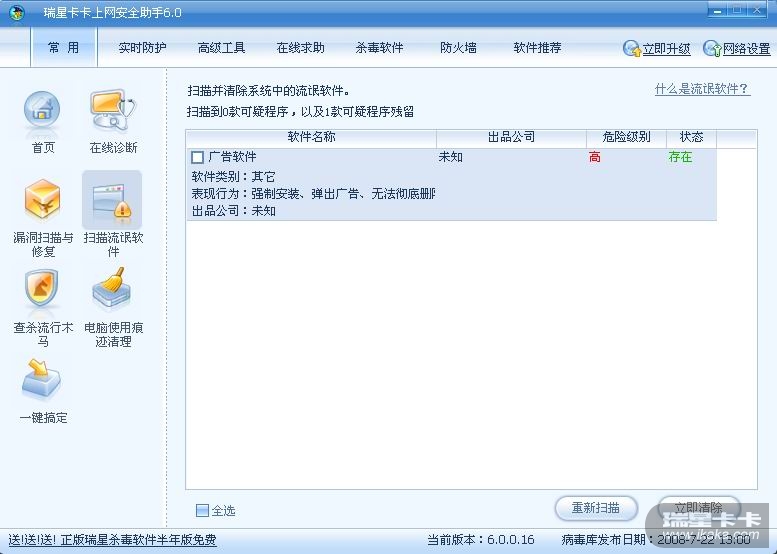Sort by 软件名称 column header
This screenshot has width=777, height=554.
click(x=311, y=137)
